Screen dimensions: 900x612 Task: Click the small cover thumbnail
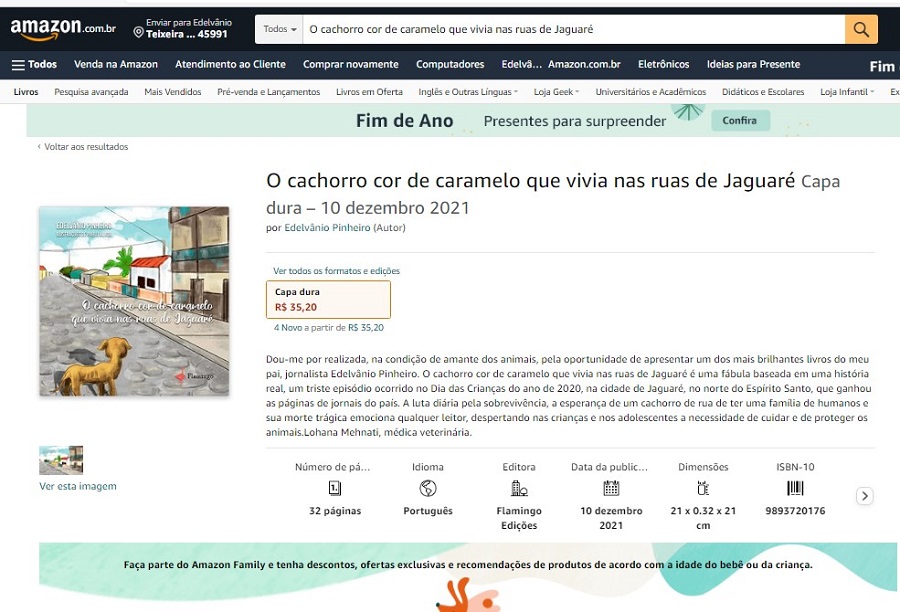coord(61,460)
